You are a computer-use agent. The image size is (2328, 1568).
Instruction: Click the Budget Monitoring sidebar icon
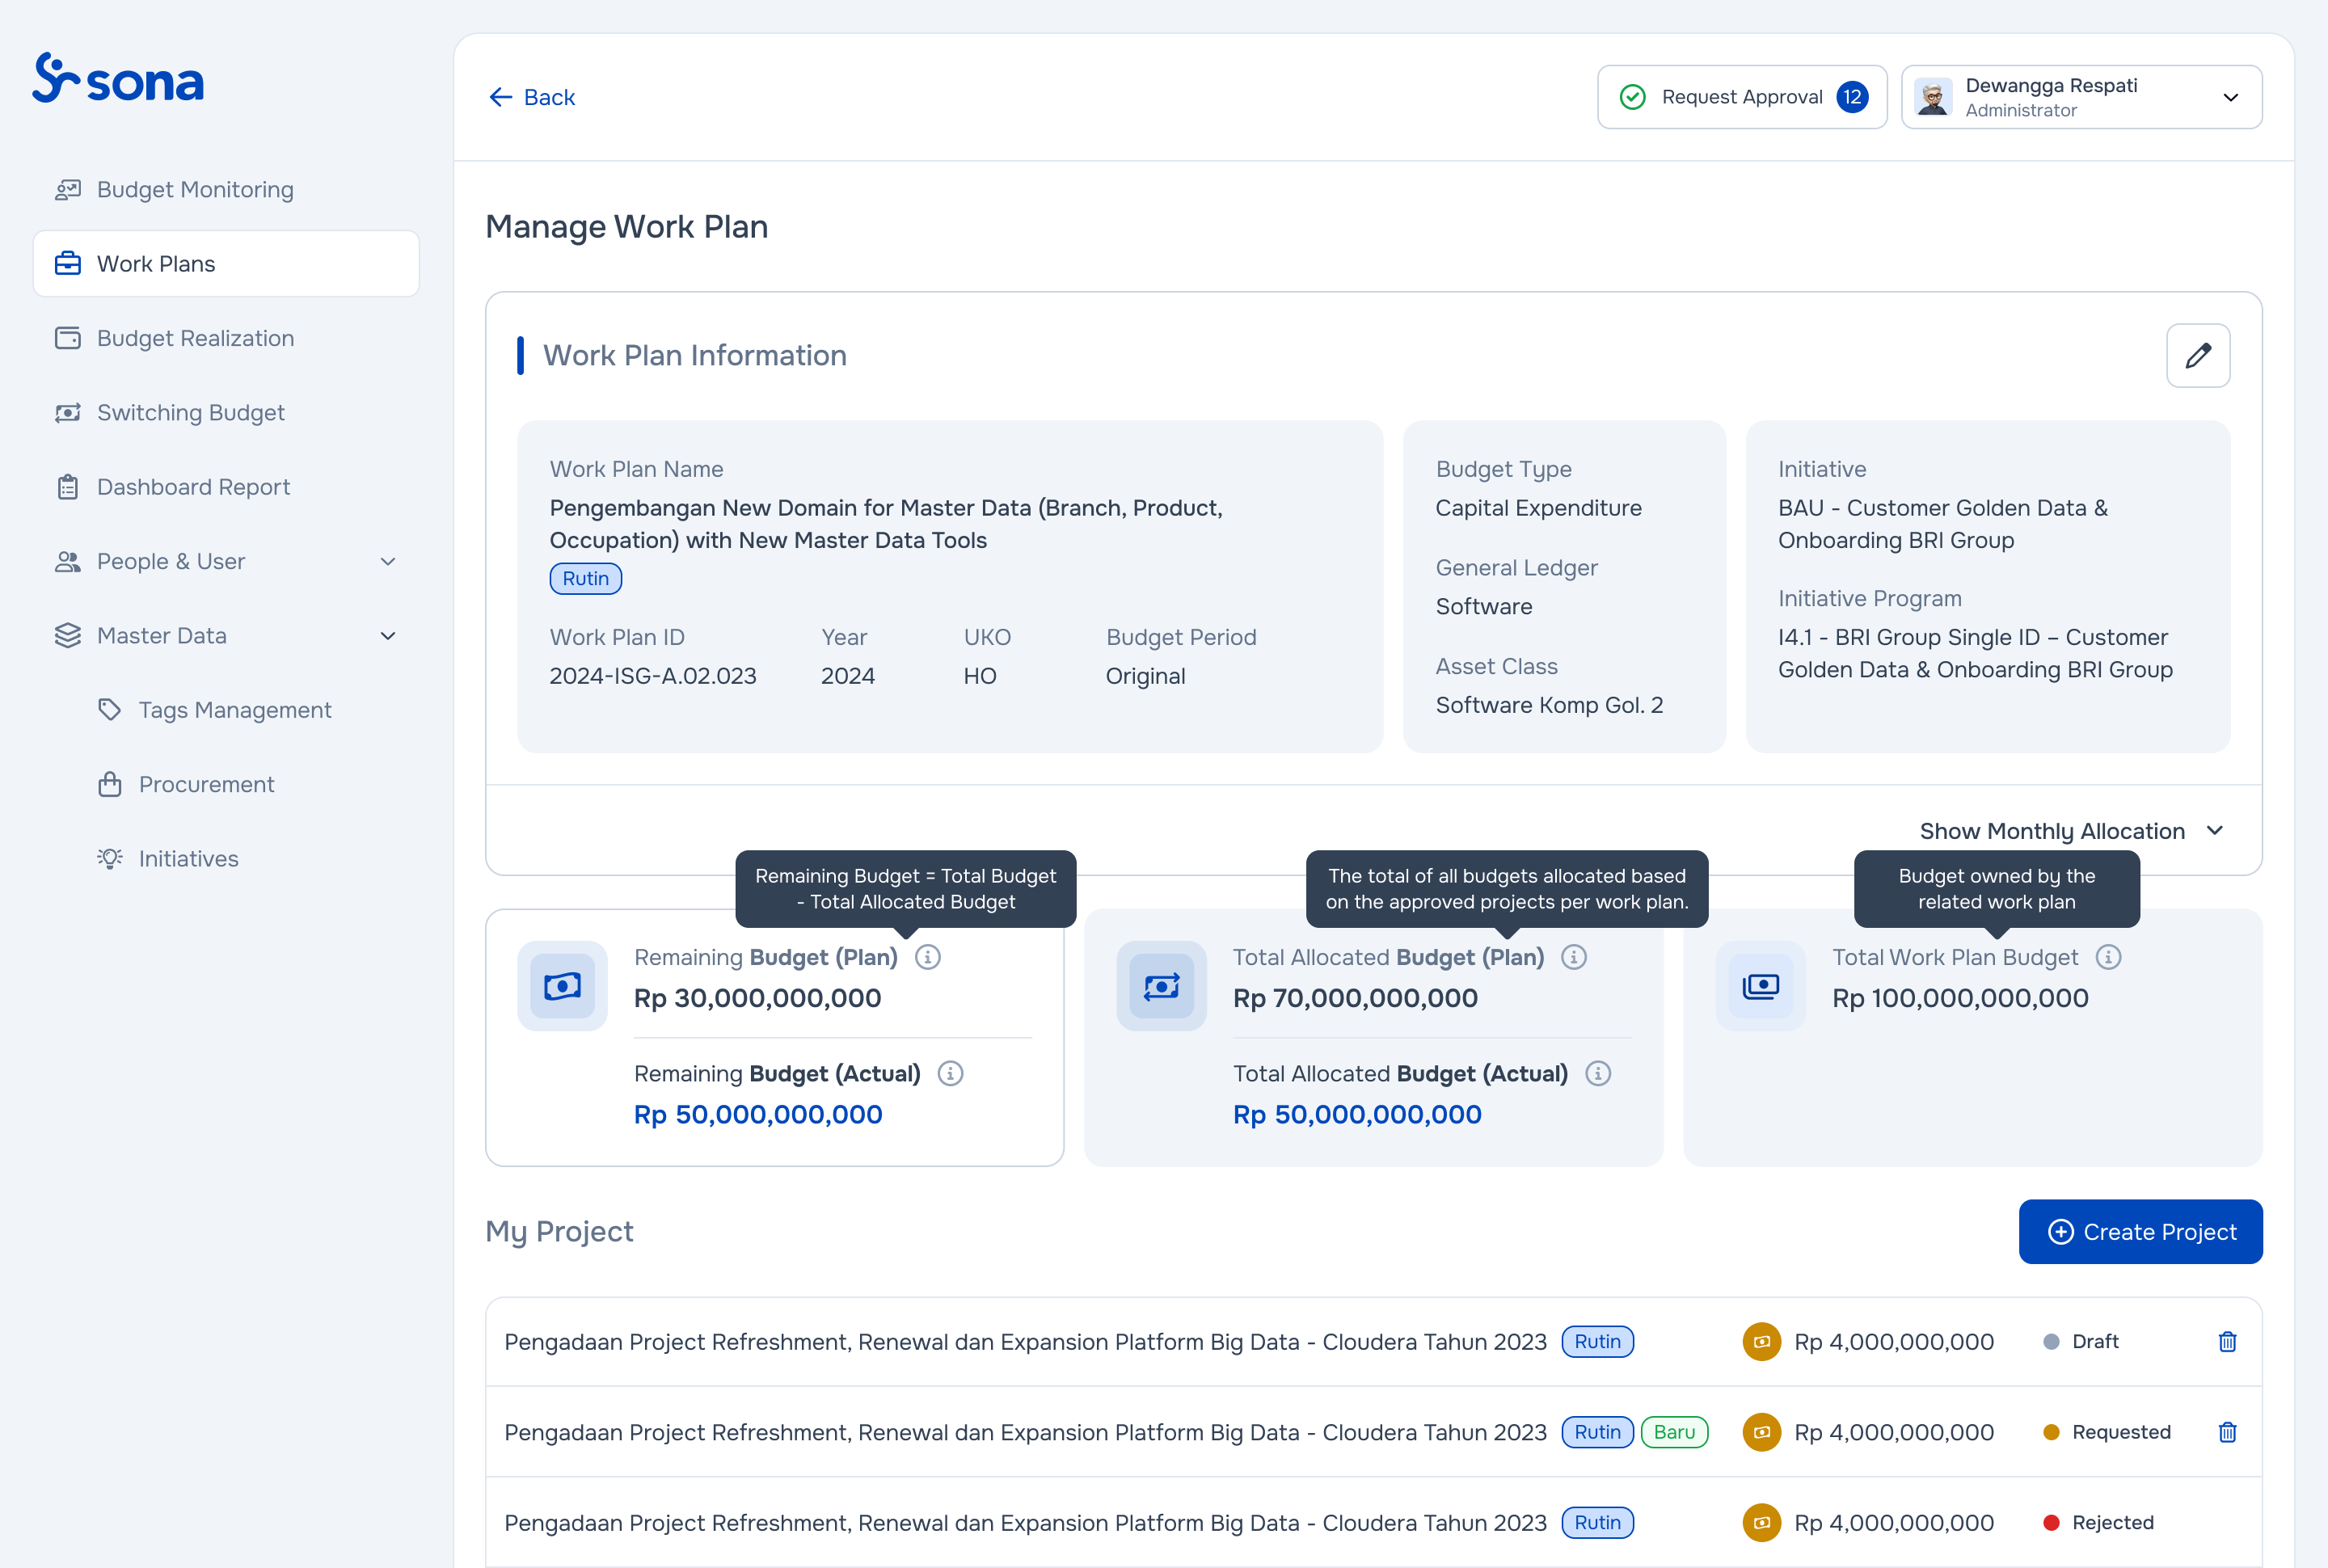click(68, 190)
